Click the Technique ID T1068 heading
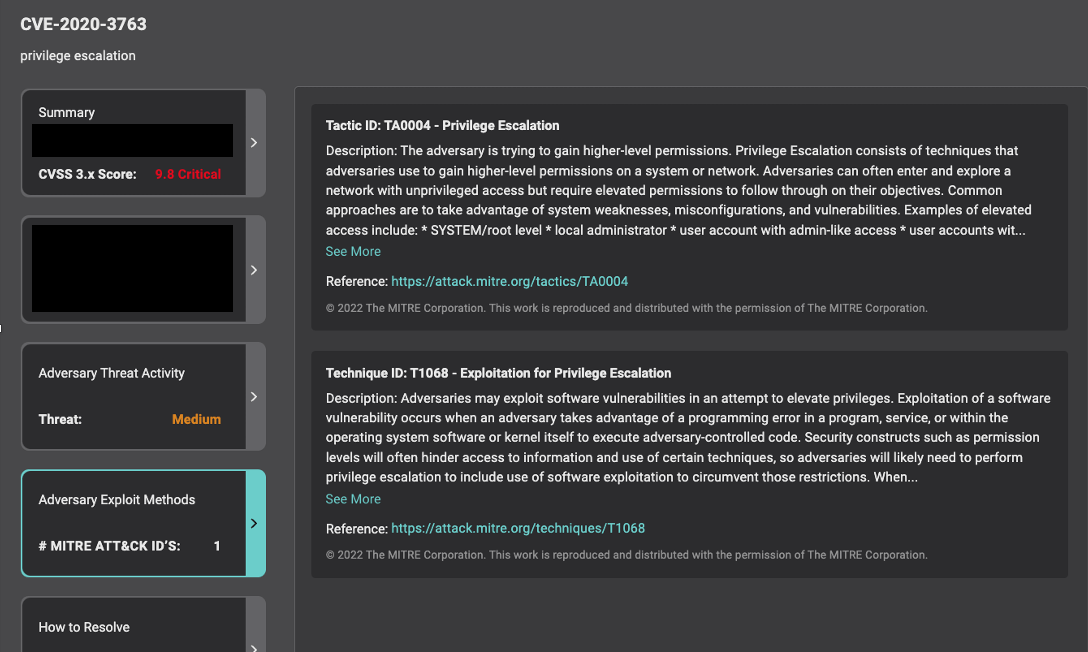Screen dimensions: 1088x652 coord(498,373)
